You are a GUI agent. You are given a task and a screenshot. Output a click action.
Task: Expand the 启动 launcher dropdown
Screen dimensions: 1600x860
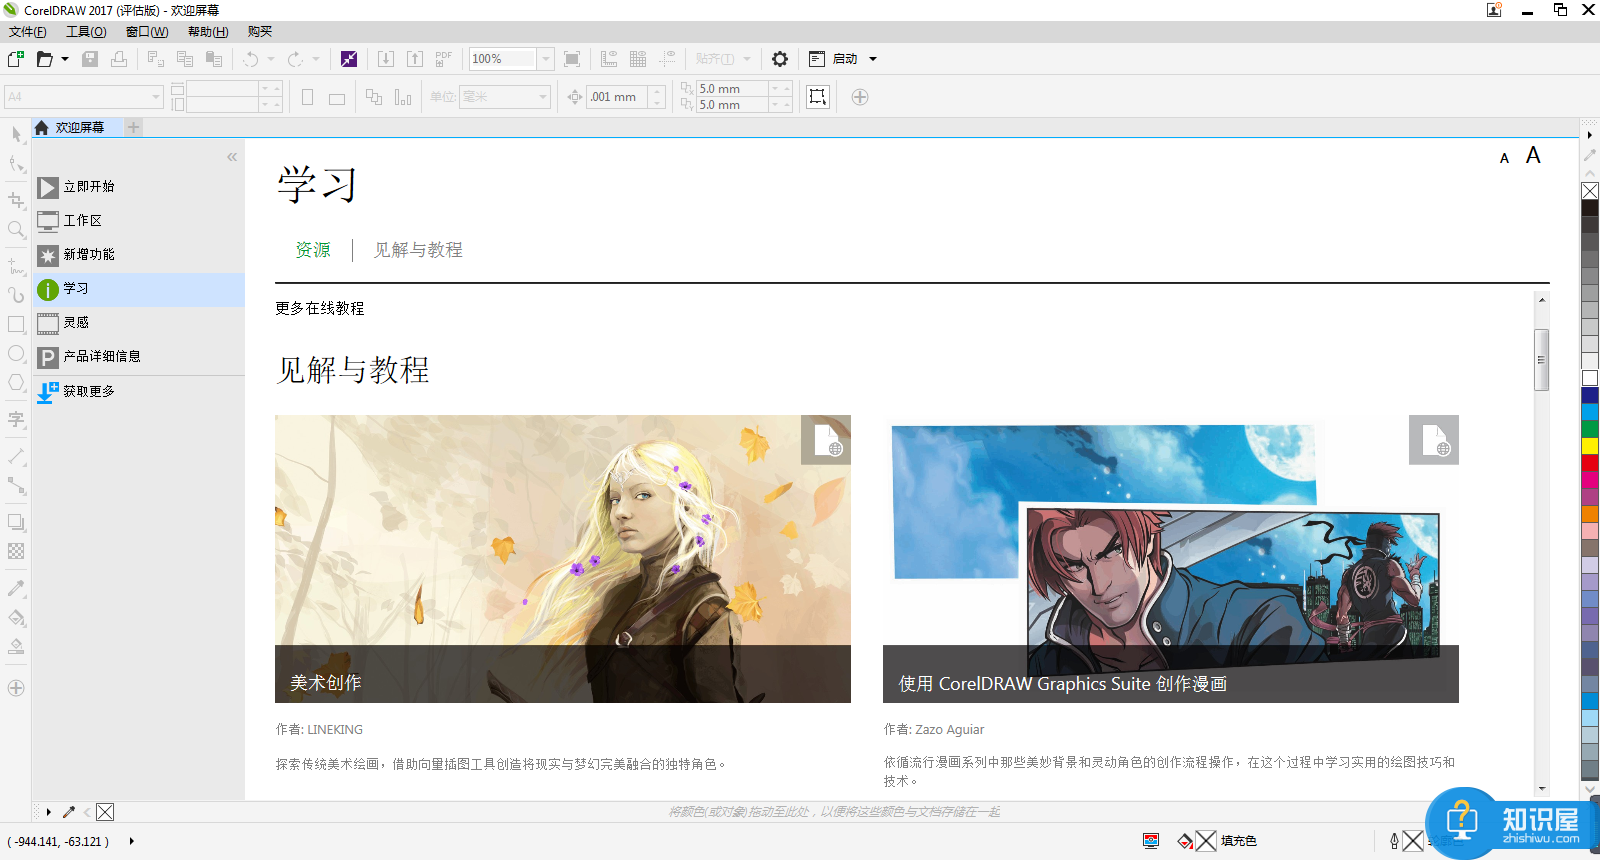click(873, 59)
